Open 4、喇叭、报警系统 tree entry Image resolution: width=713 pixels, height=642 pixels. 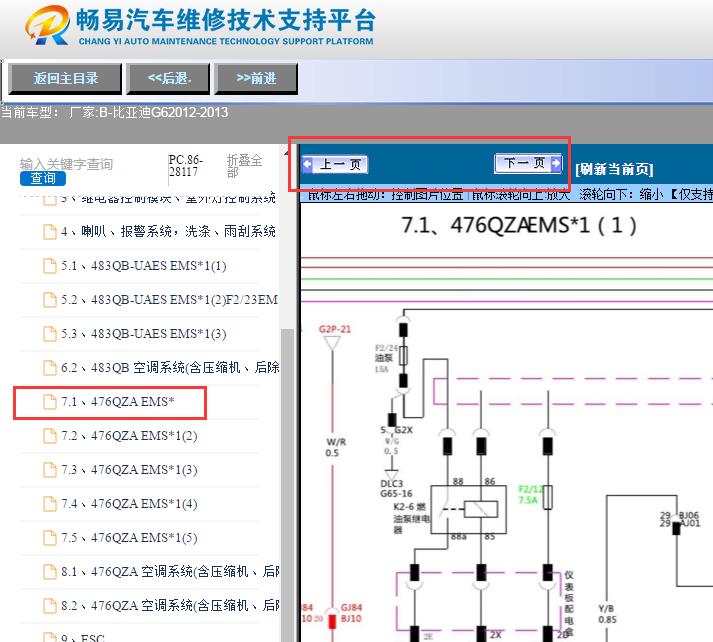click(168, 231)
